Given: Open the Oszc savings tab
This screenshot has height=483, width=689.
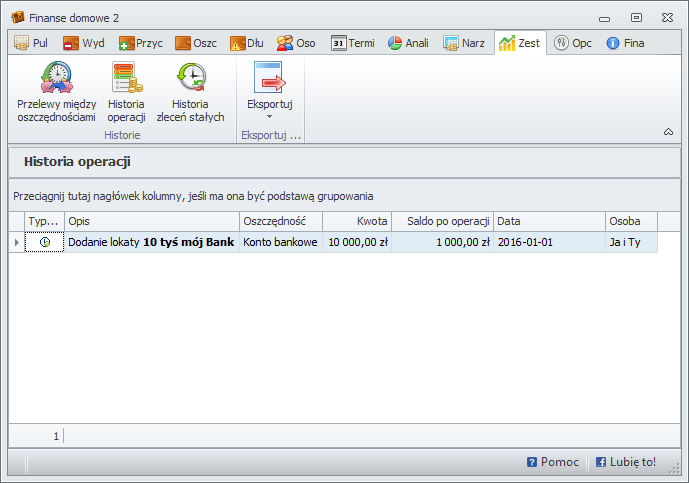Looking at the screenshot, I should pyautogui.click(x=196, y=43).
